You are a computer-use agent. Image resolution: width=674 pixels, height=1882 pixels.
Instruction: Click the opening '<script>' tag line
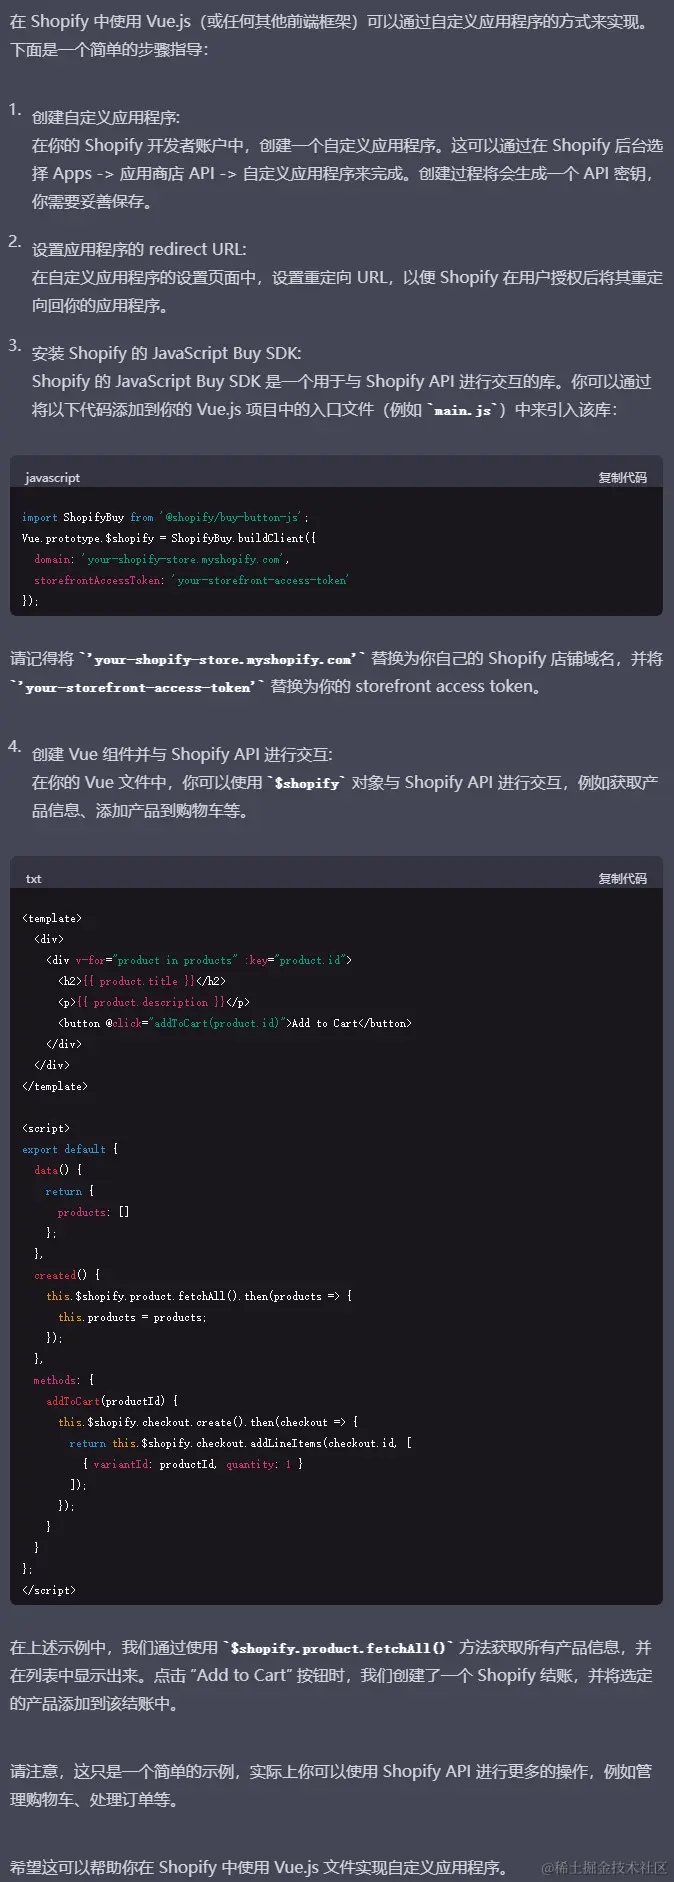click(46, 1128)
